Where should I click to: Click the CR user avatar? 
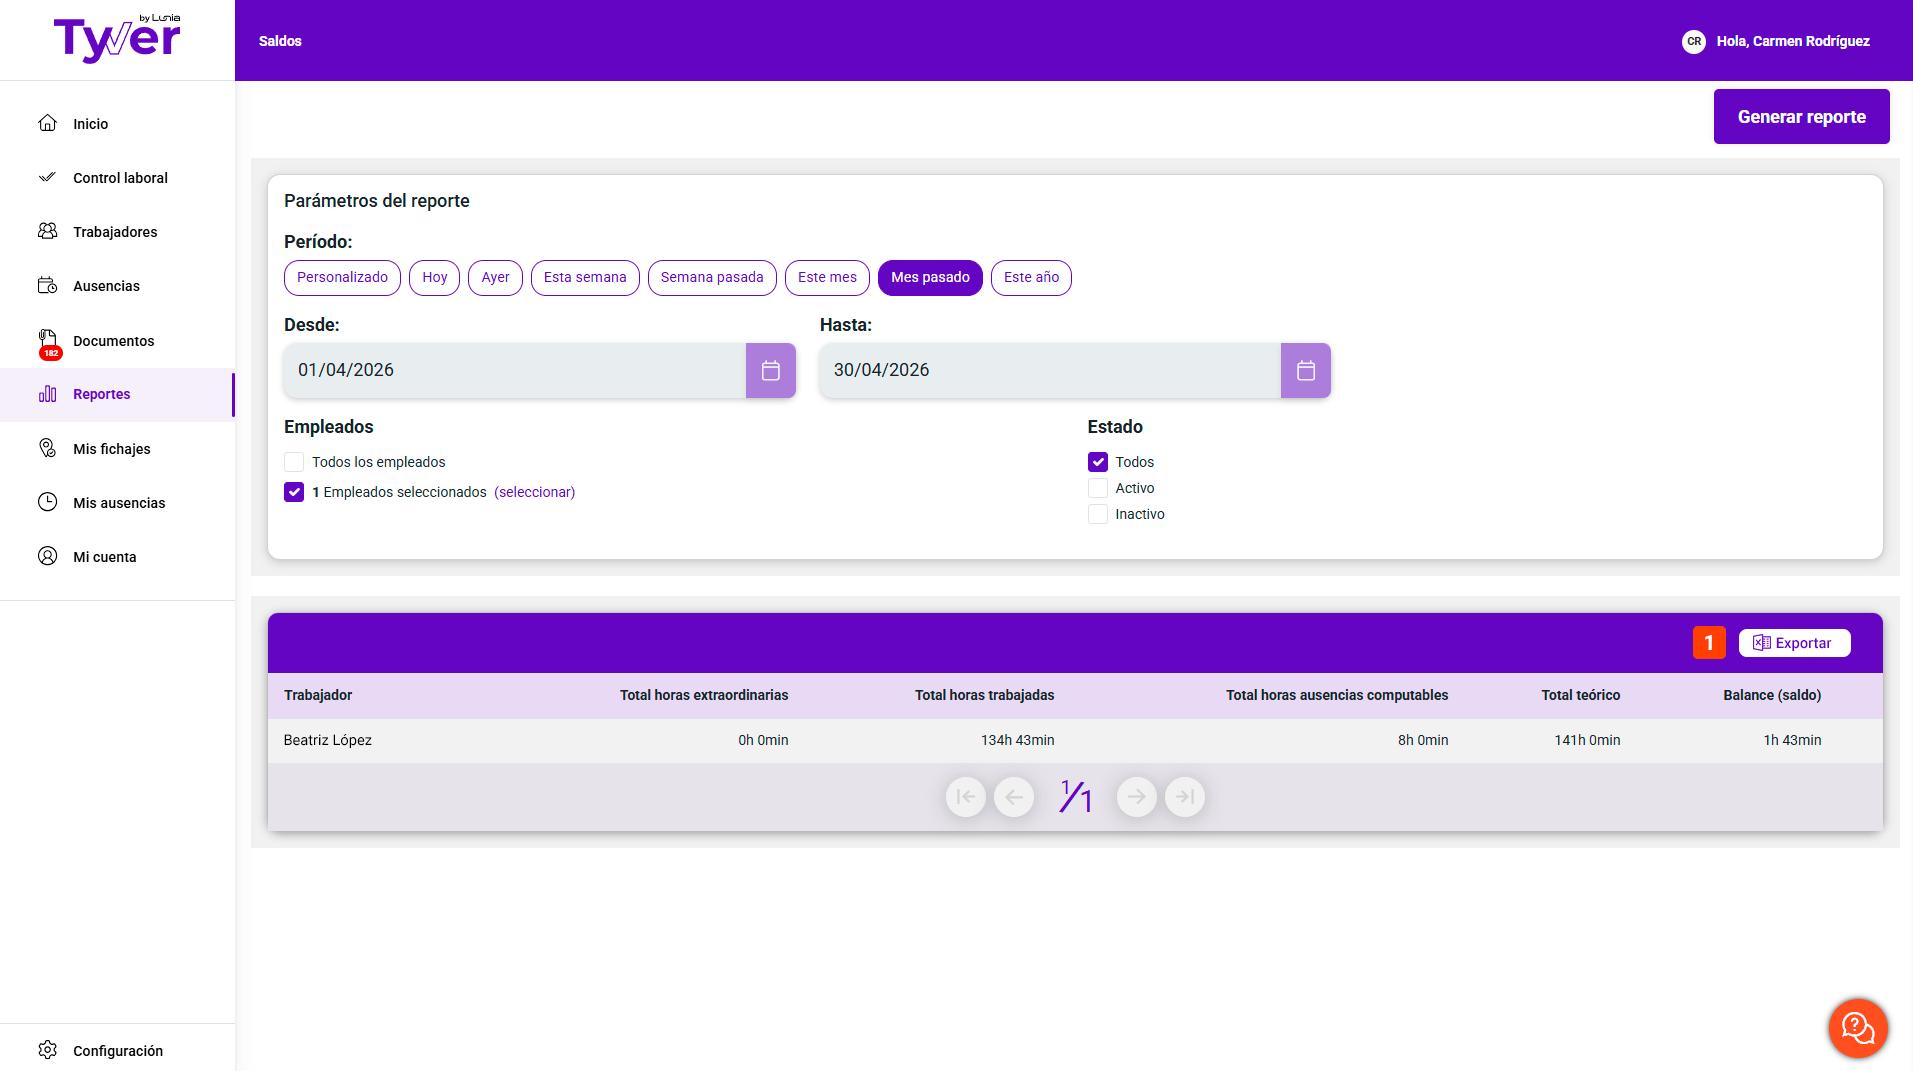(x=1693, y=41)
